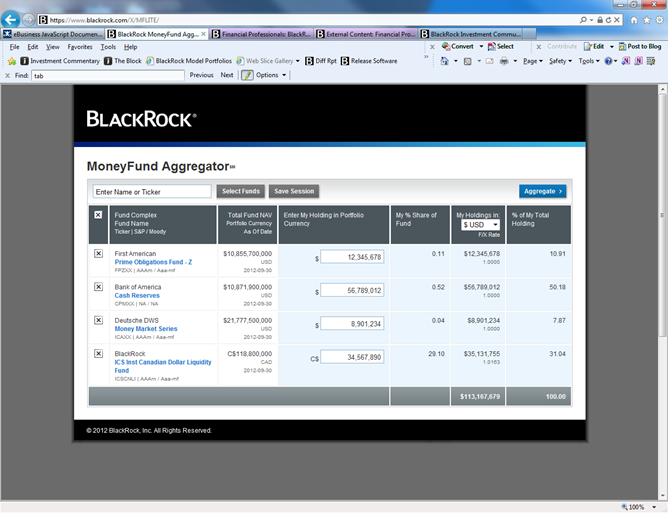
Task: Click the holding field showing 12,345,678
Action: pyautogui.click(x=352, y=257)
